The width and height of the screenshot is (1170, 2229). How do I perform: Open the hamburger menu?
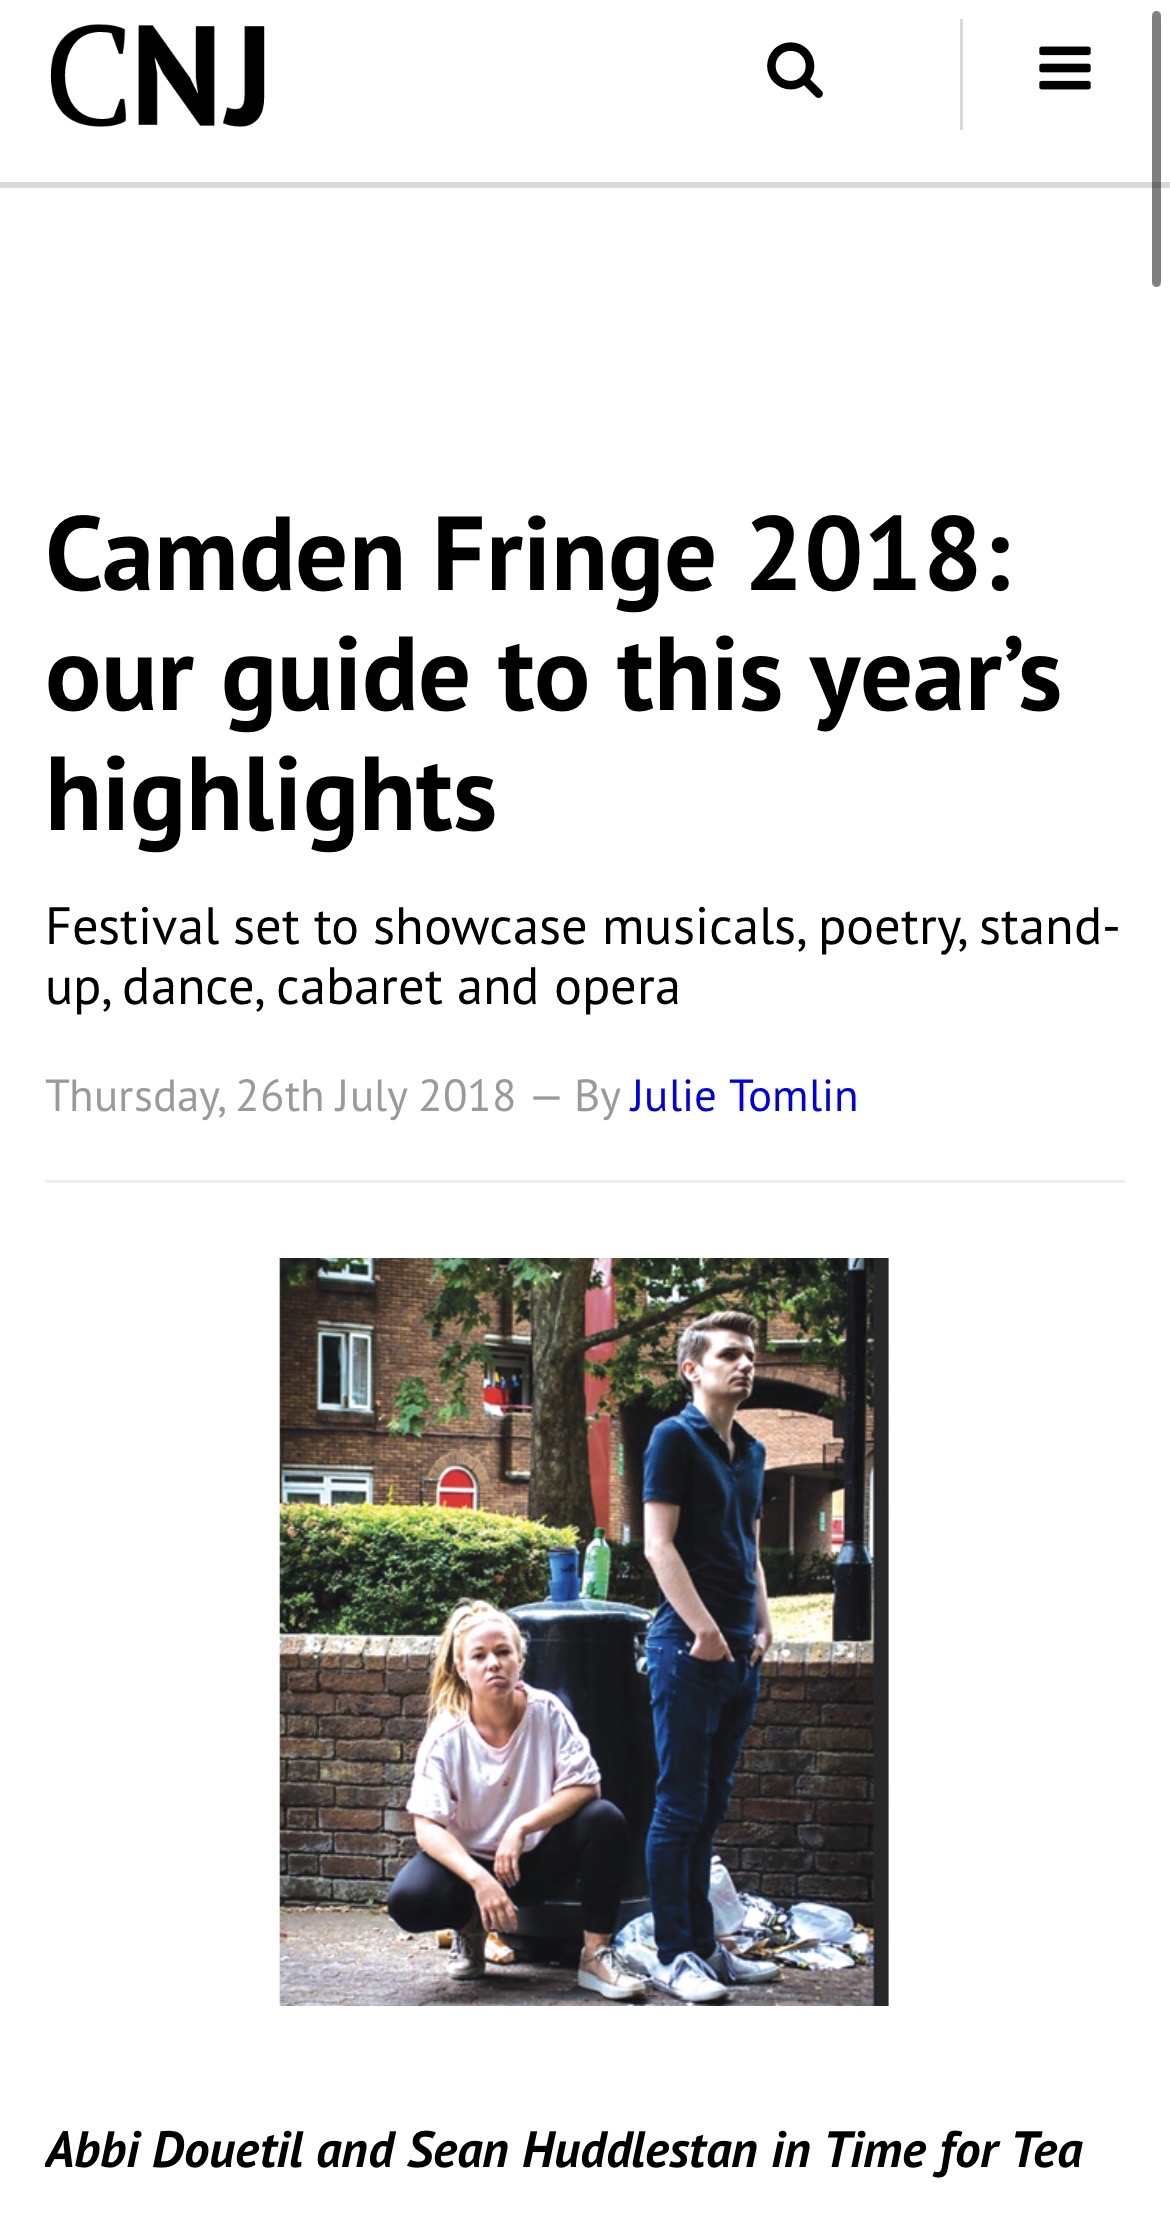[1064, 70]
